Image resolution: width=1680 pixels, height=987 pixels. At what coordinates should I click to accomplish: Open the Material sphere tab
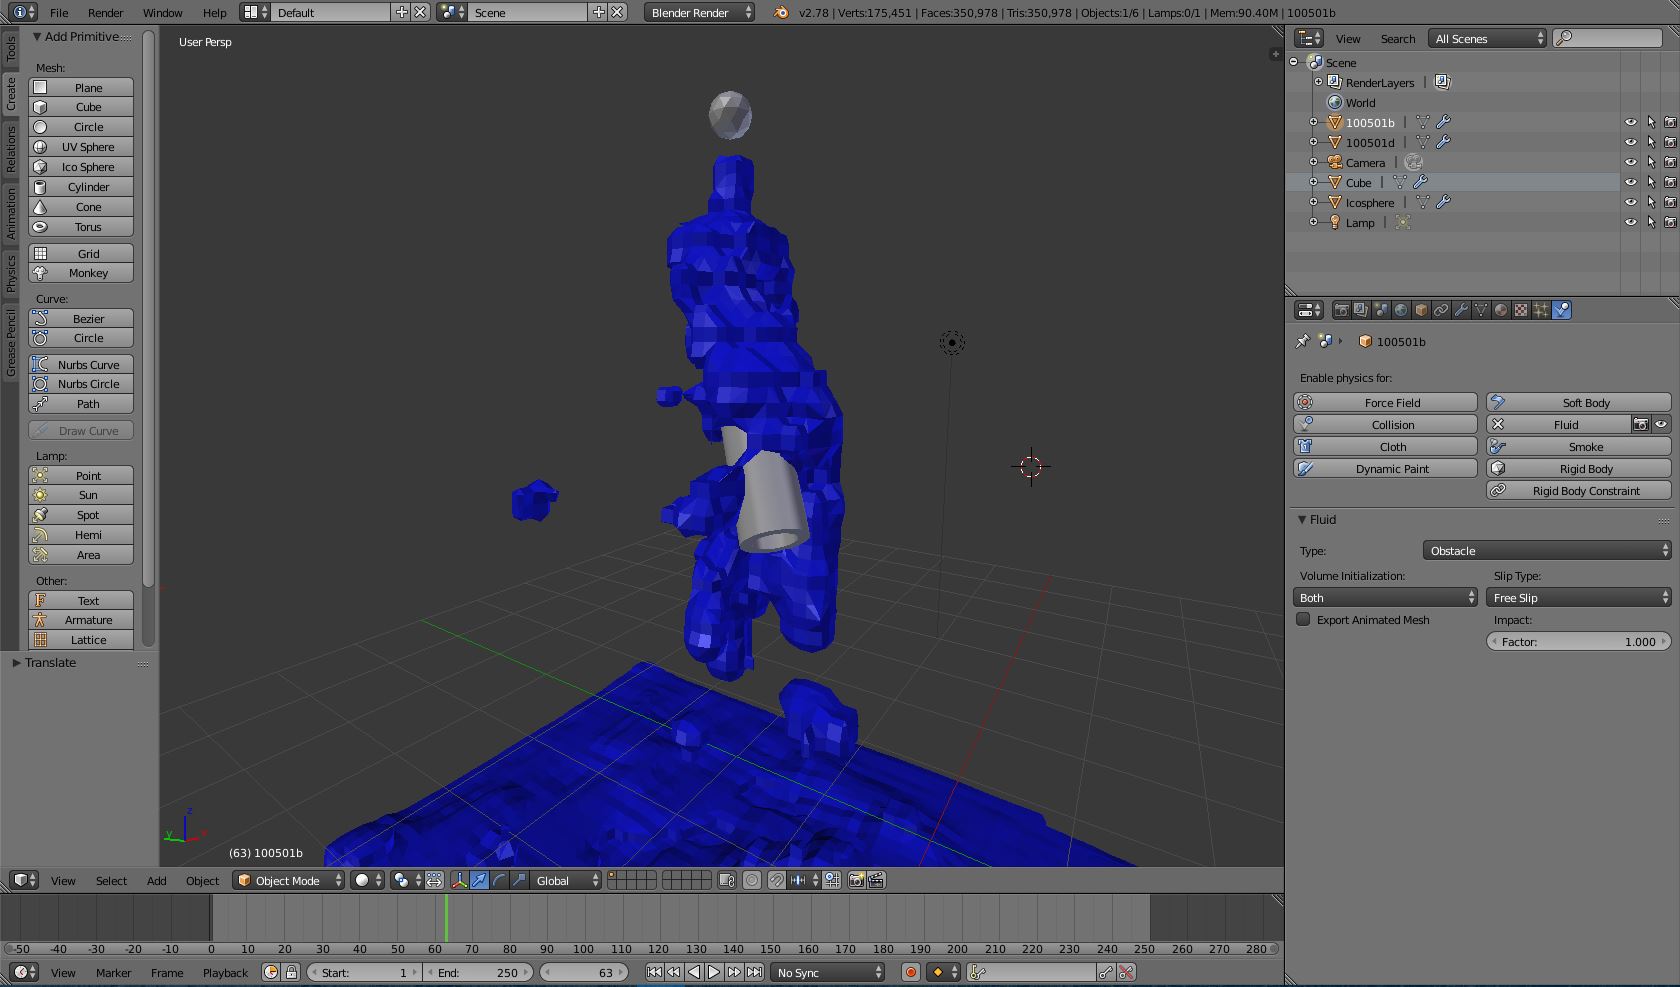tap(1501, 310)
